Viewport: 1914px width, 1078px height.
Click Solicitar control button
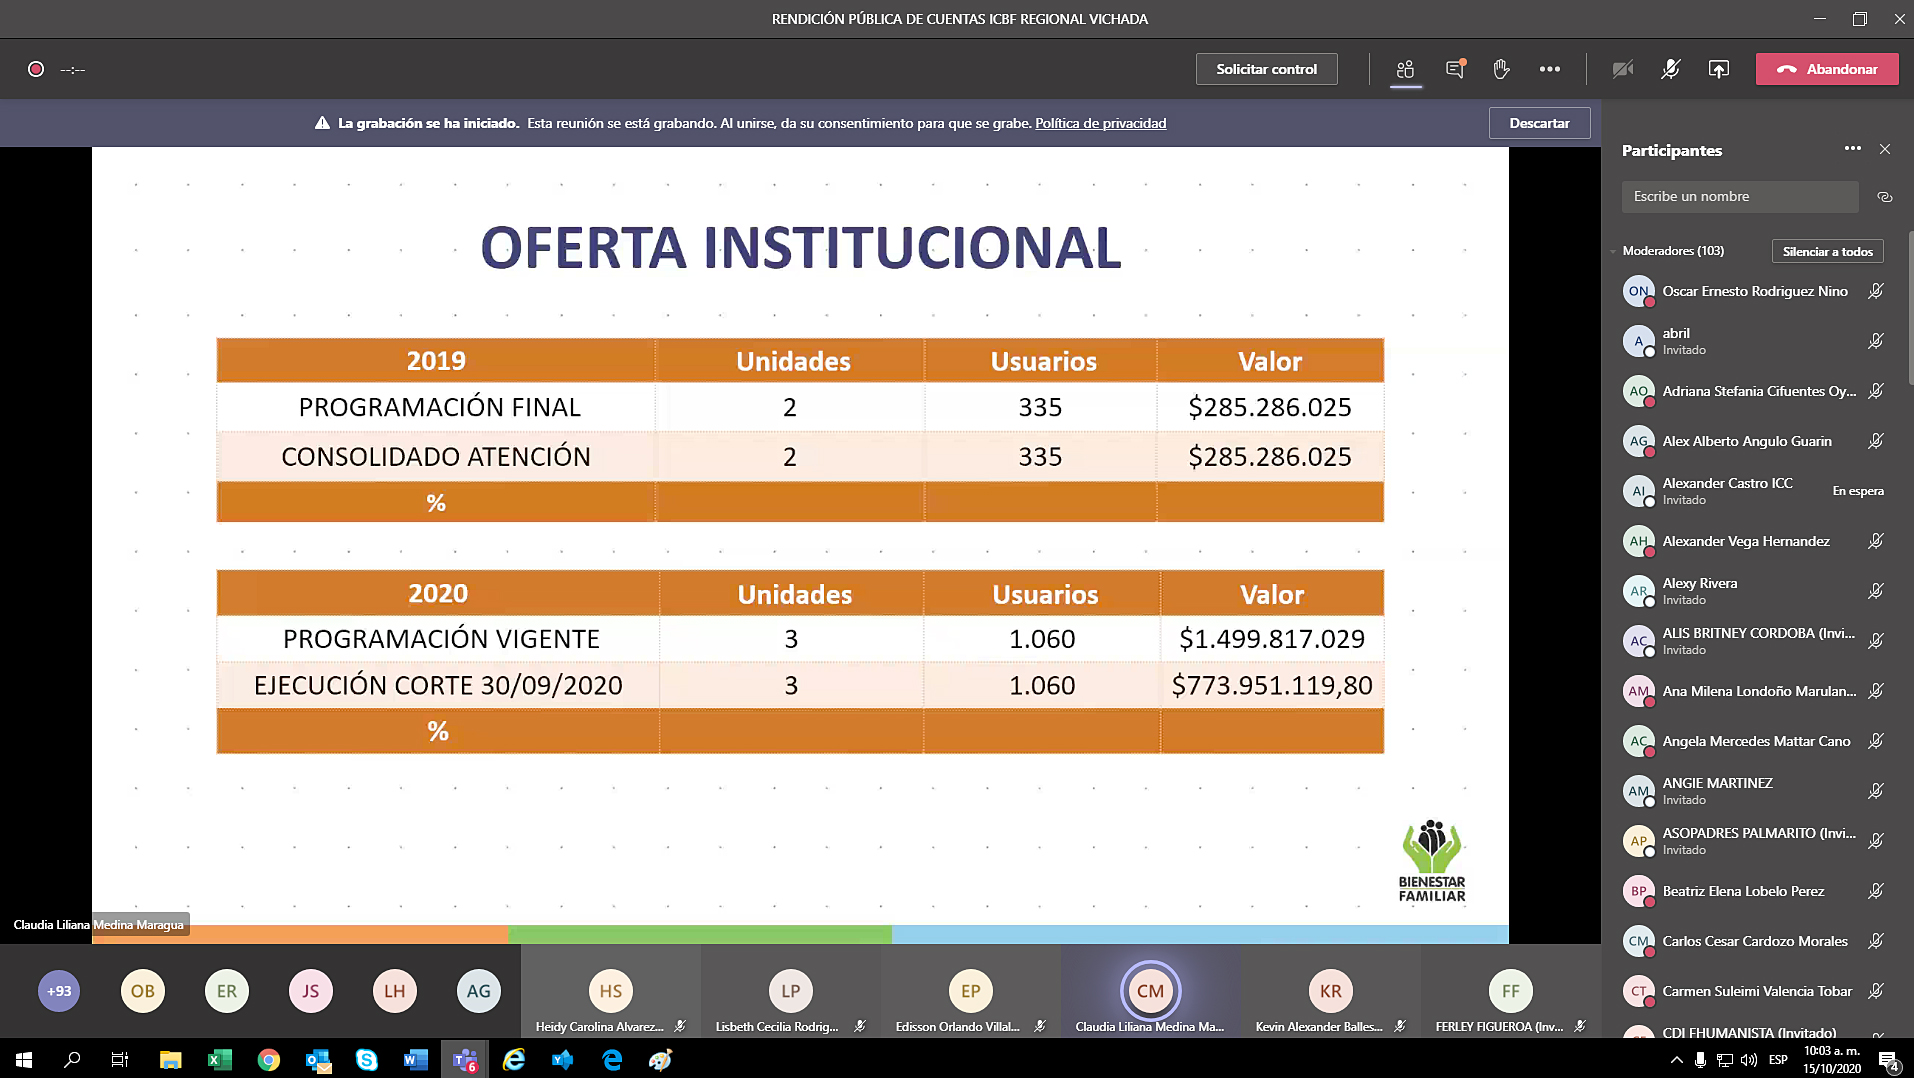1266,69
